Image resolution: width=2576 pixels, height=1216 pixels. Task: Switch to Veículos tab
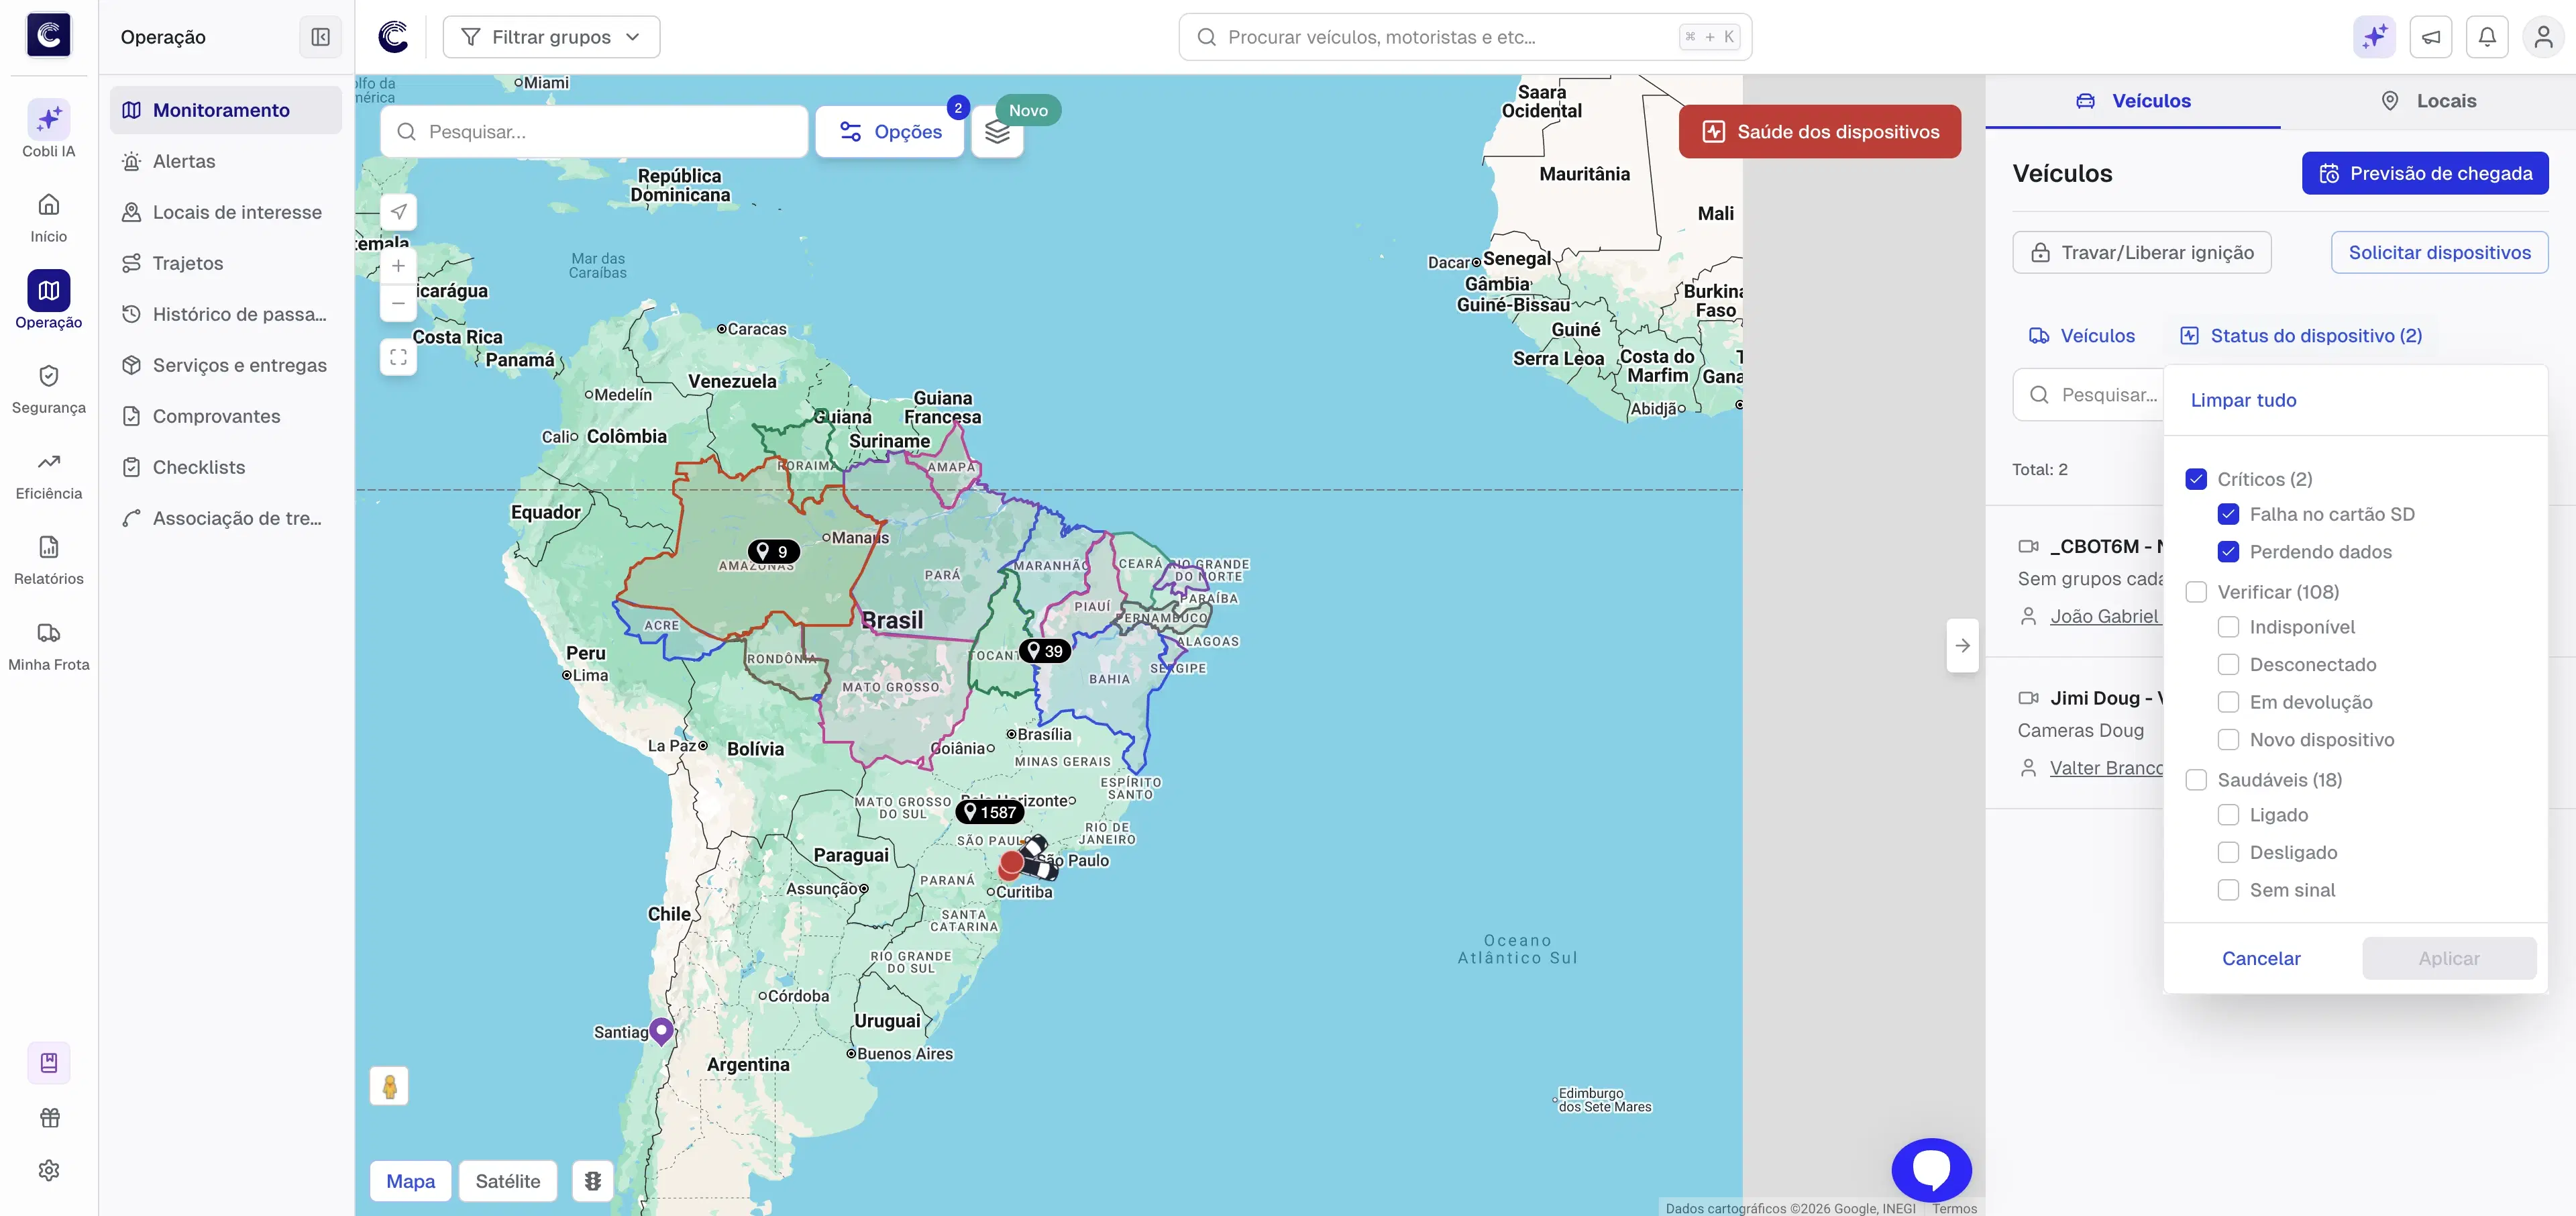pos(2133,101)
